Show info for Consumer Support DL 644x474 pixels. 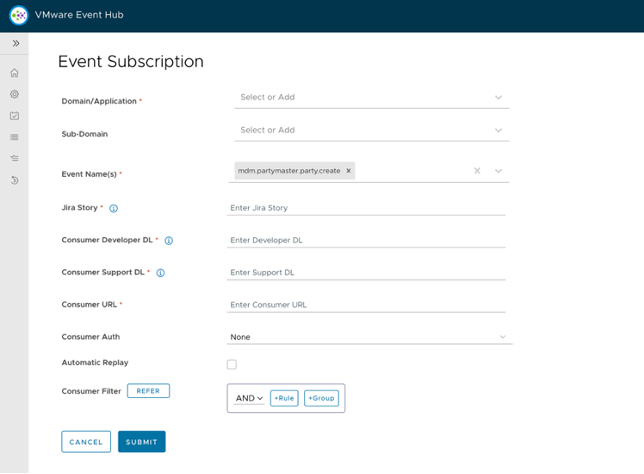coord(161,272)
